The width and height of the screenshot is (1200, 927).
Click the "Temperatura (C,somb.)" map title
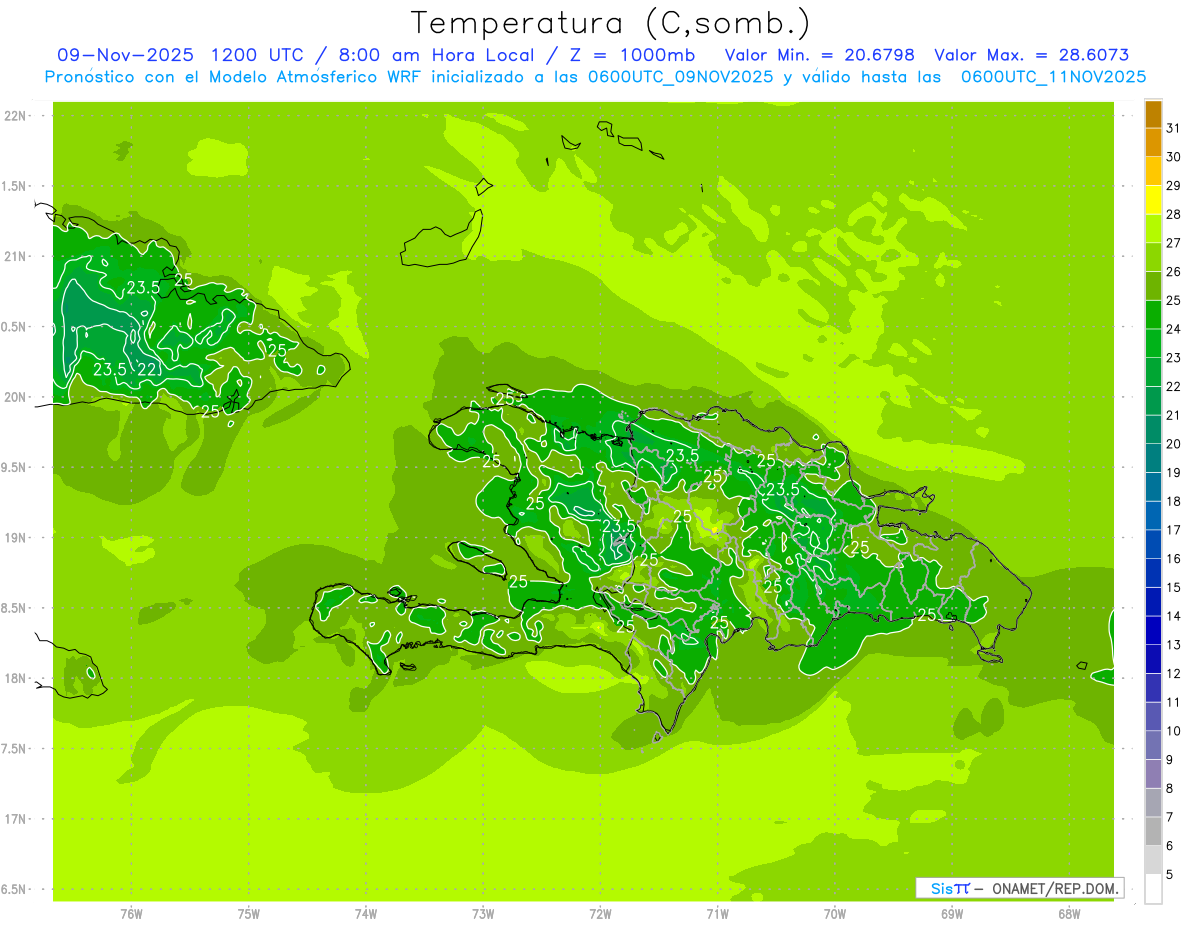610,23
